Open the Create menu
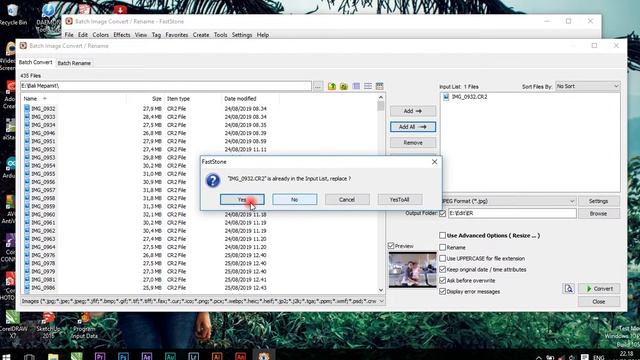The height and width of the screenshot is (360, 640). coord(201,35)
